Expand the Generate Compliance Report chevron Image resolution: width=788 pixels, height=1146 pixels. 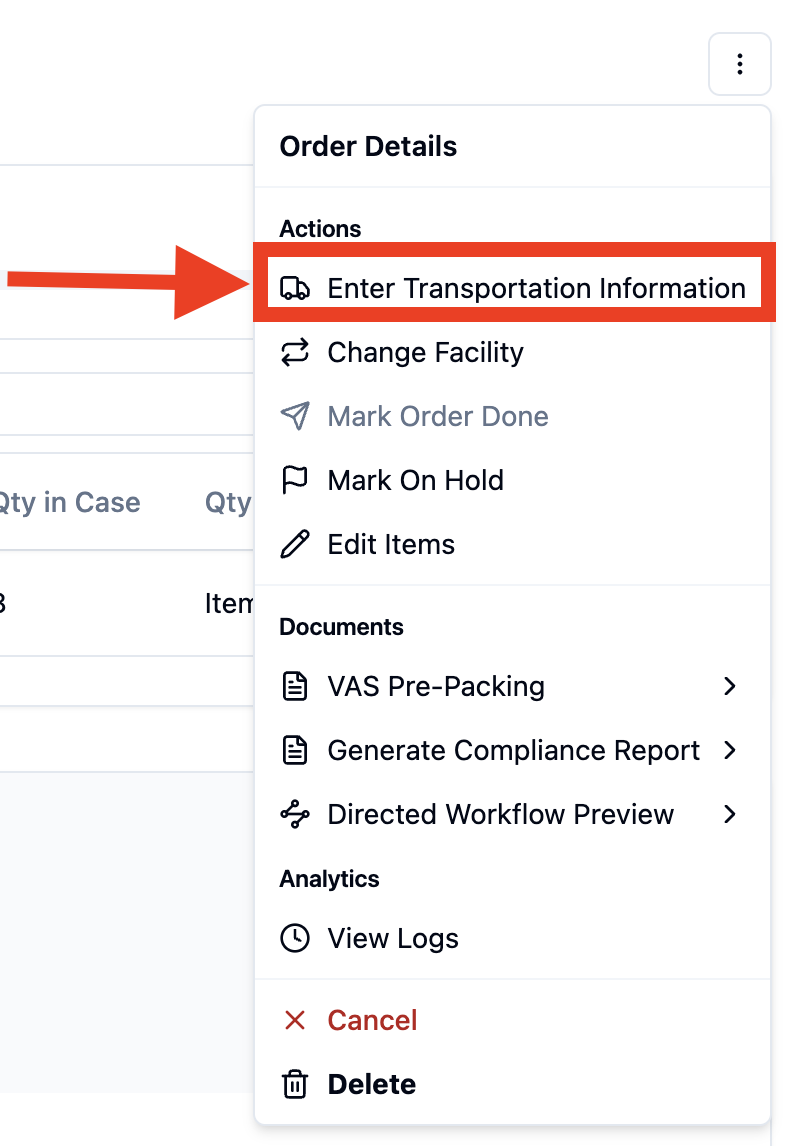pos(730,751)
